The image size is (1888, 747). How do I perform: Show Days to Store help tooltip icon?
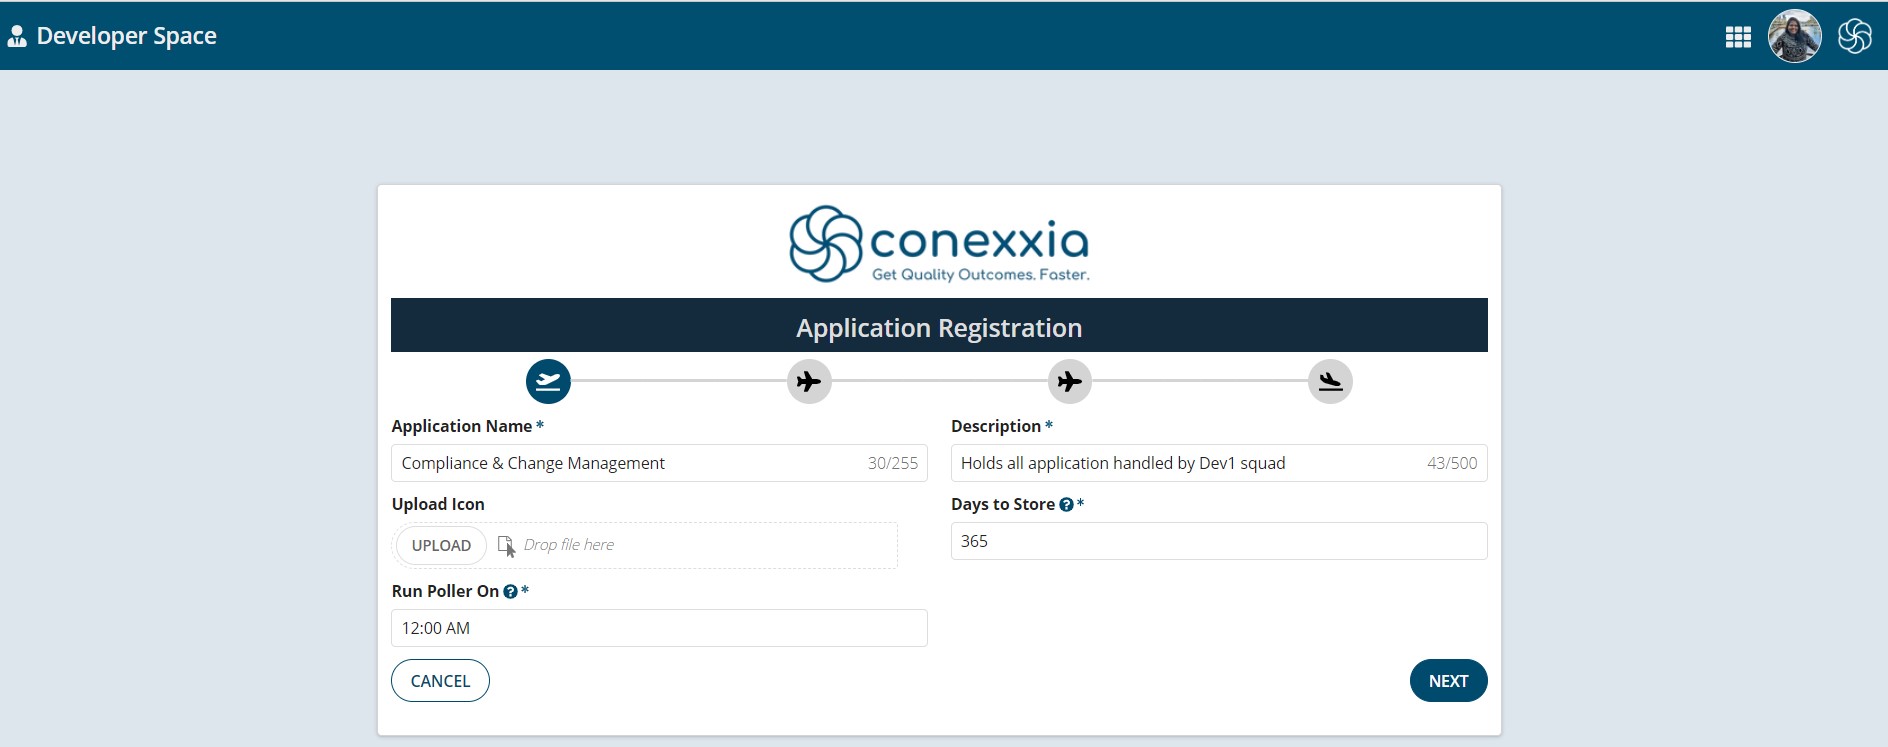[1066, 505]
